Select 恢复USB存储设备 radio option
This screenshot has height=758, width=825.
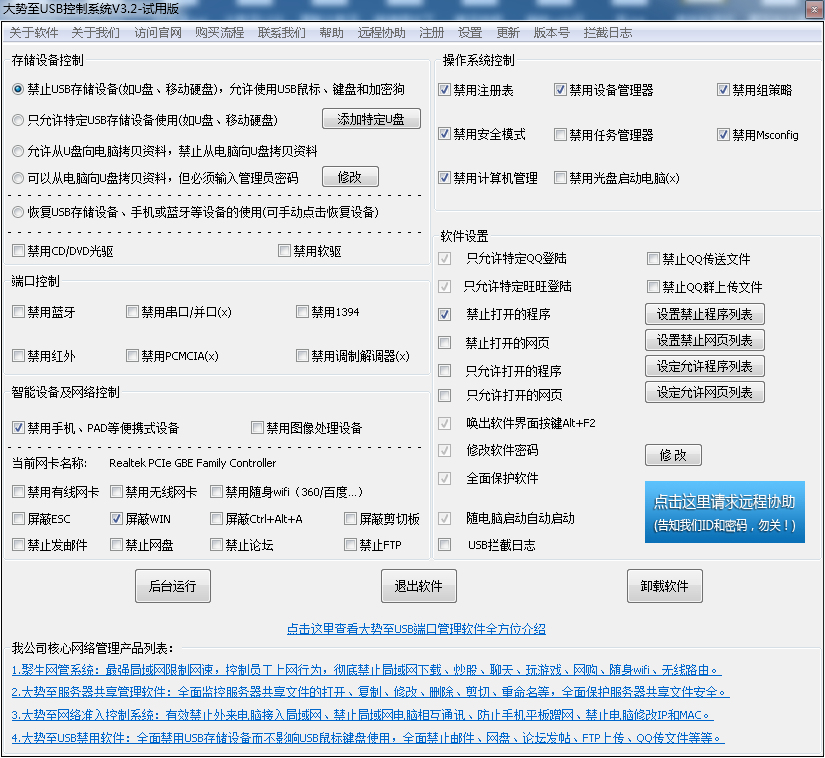18,213
